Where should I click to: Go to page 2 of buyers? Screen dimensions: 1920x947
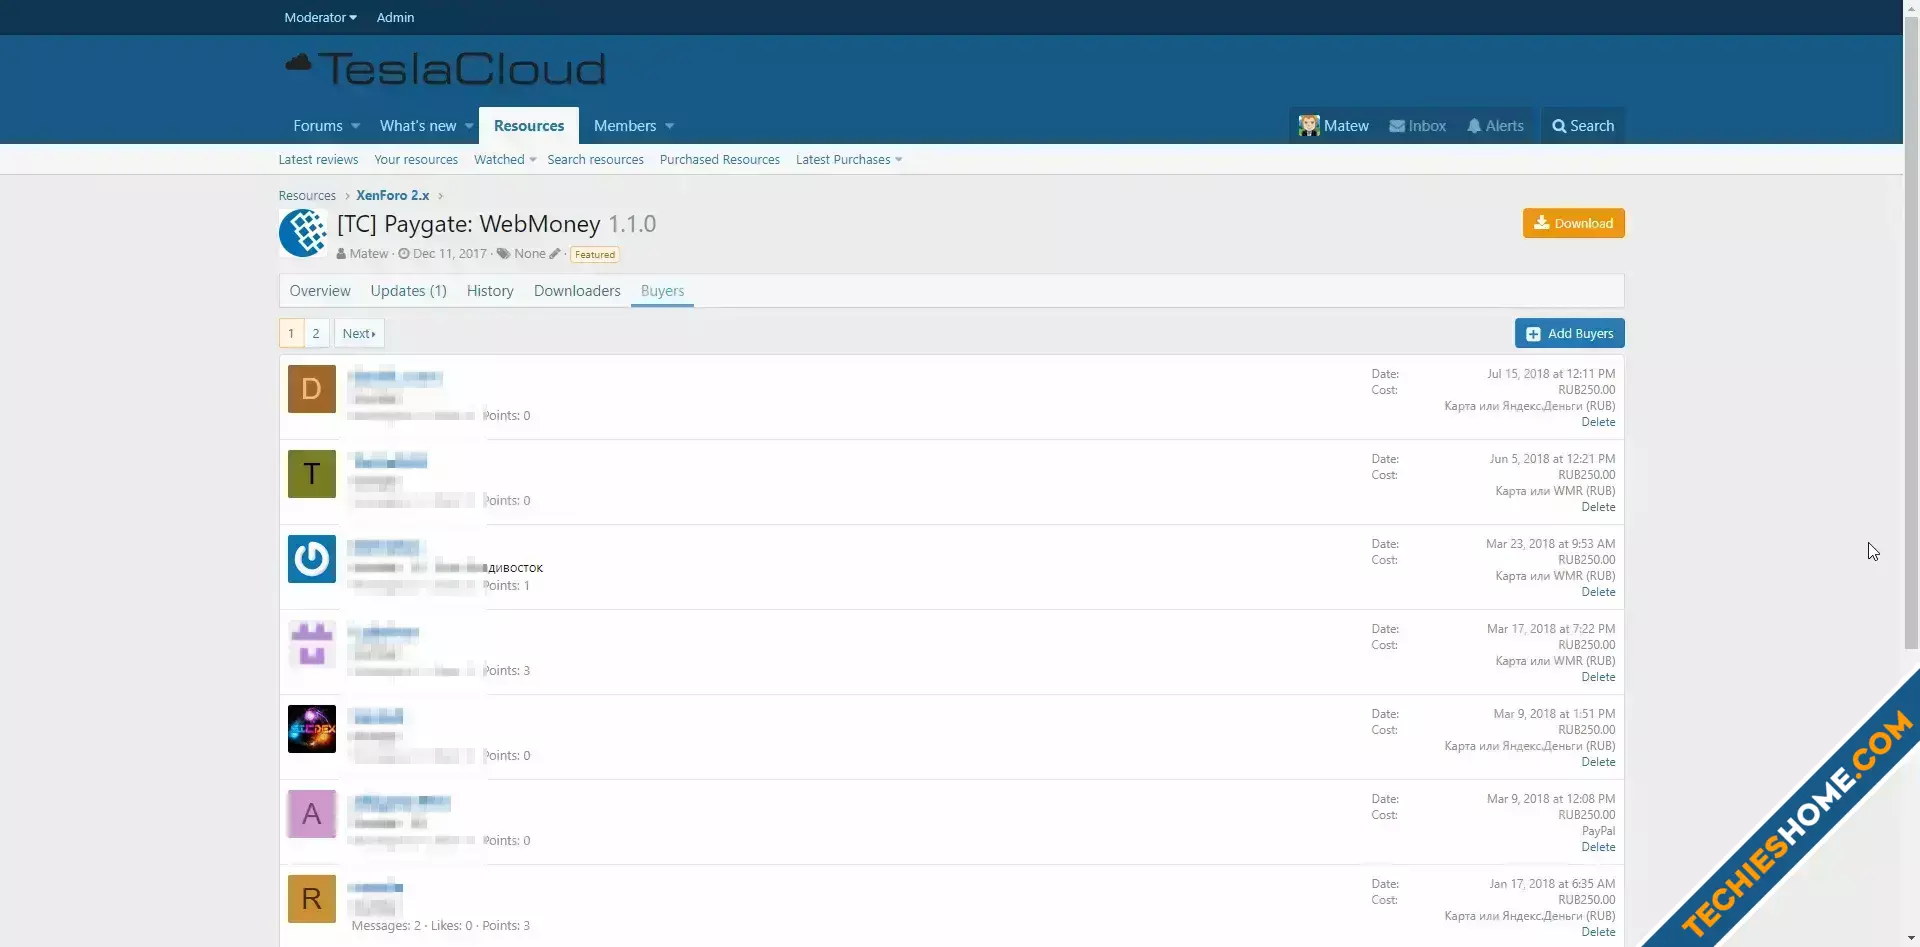[316, 333]
